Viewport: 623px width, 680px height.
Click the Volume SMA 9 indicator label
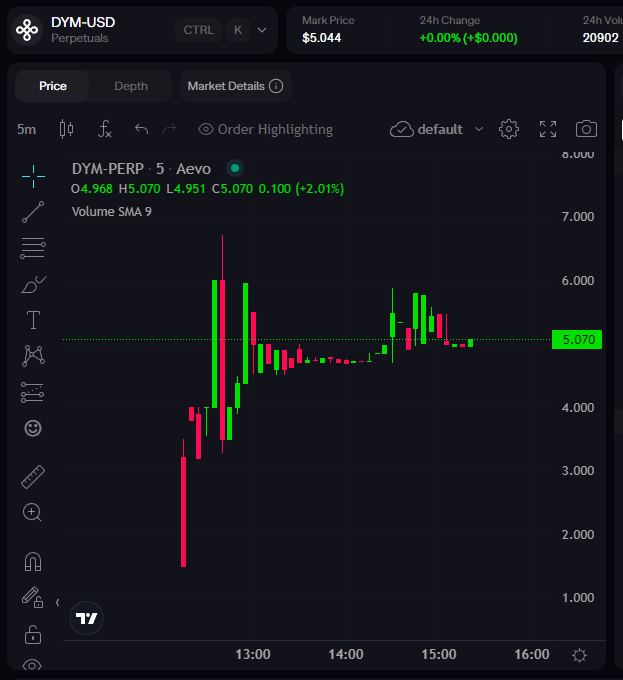pos(112,212)
